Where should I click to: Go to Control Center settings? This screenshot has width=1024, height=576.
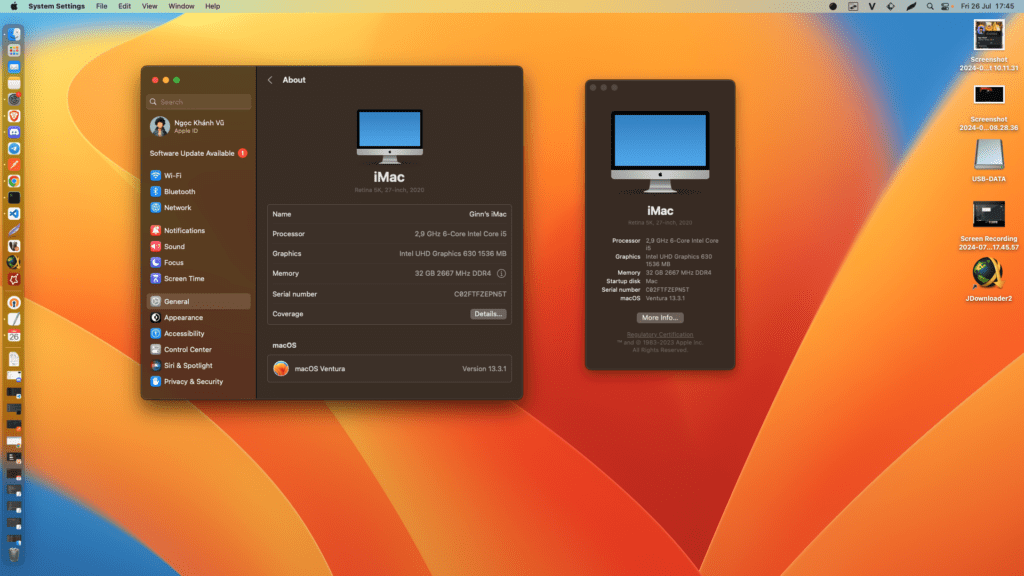pyautogui.click(x=199, y=350)
